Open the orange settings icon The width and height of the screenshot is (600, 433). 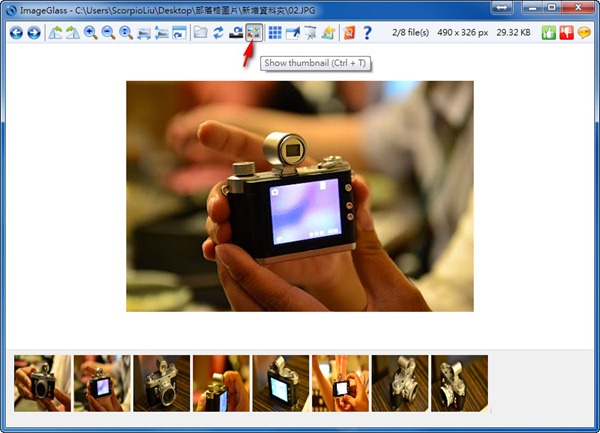coord(349,33)
